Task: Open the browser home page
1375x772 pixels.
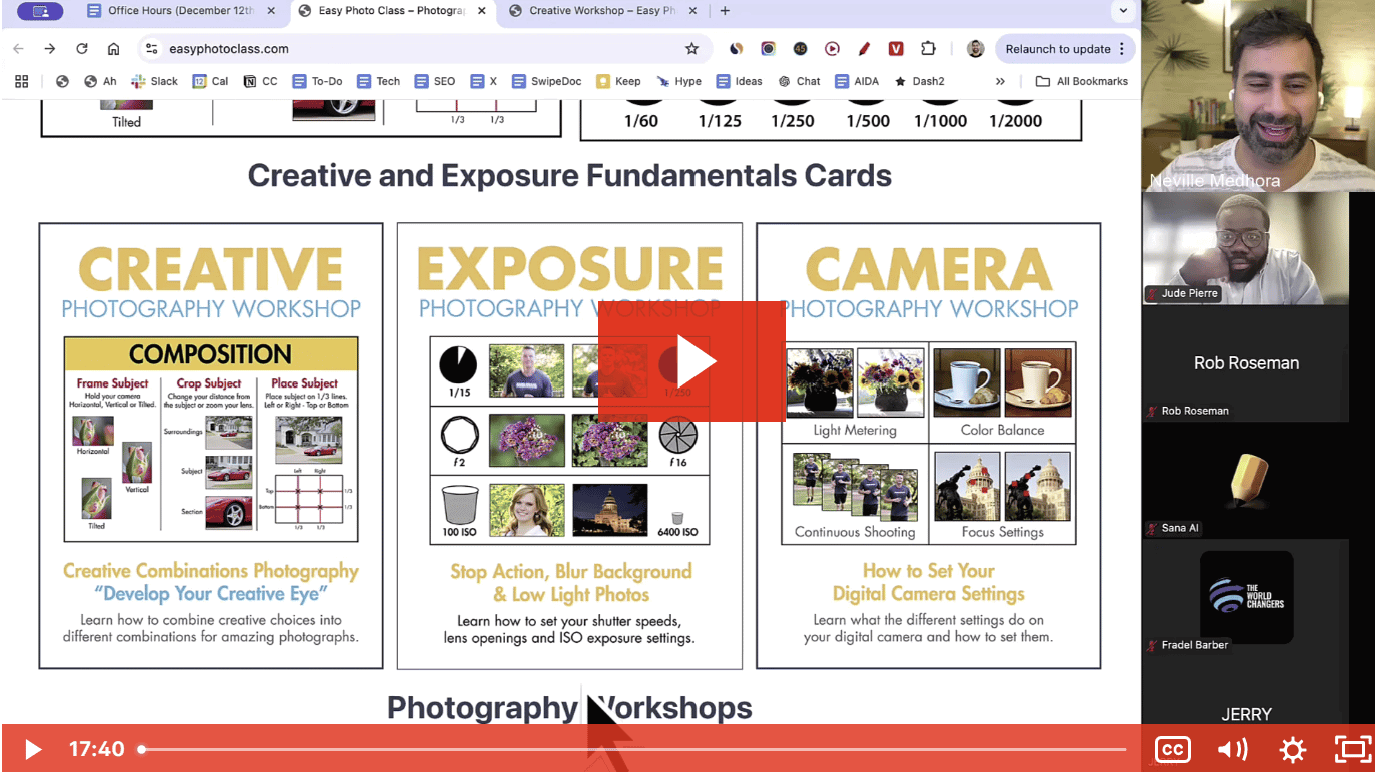Action: click(x=114, y=48)
